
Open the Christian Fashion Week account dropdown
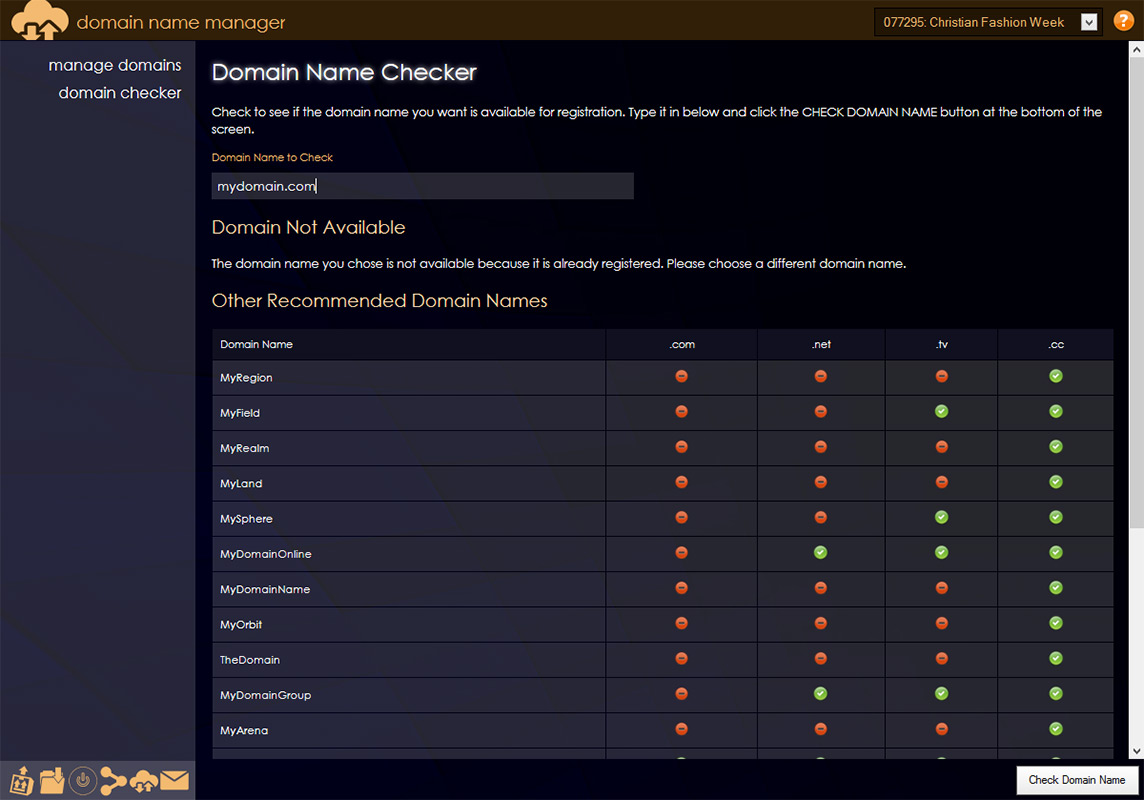[x=1089, y=22]
